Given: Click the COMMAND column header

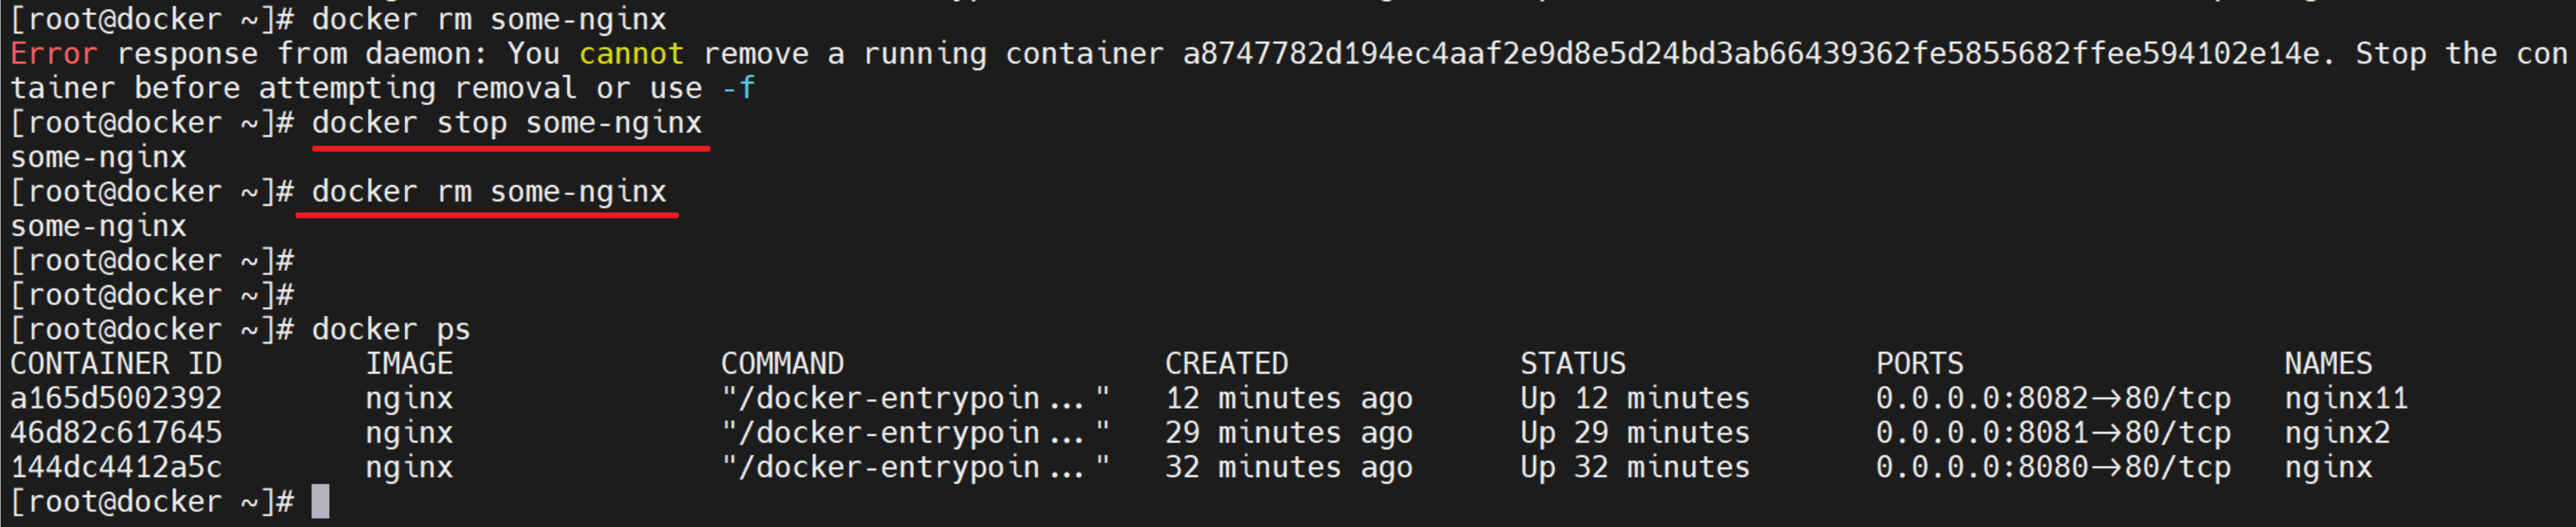Looking at the screenshot, I should (x=782, y=364).
